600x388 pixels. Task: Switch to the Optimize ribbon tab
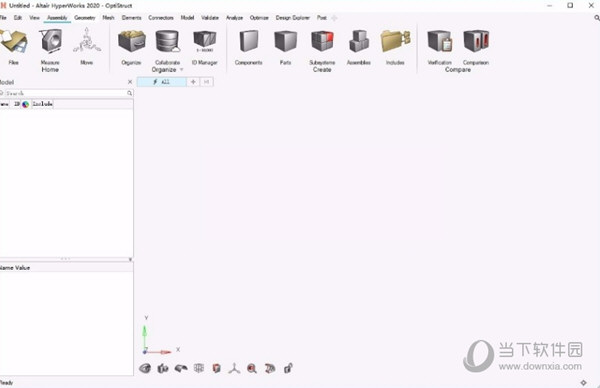tap(259, 18)
